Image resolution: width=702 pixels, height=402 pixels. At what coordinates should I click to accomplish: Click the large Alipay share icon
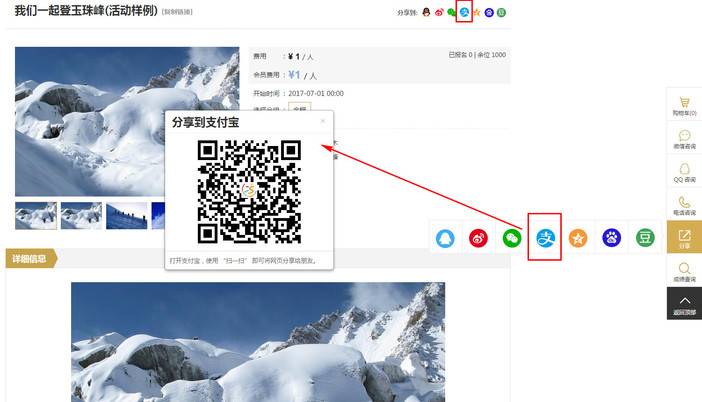pos(545,238)
